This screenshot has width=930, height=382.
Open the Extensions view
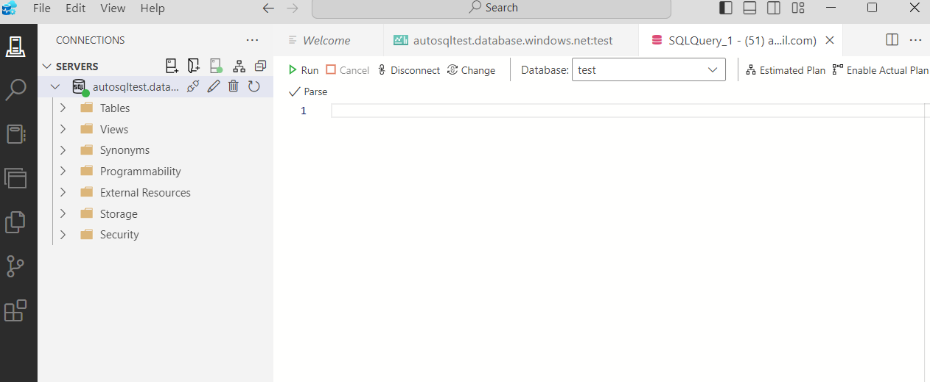coord(15,310)
